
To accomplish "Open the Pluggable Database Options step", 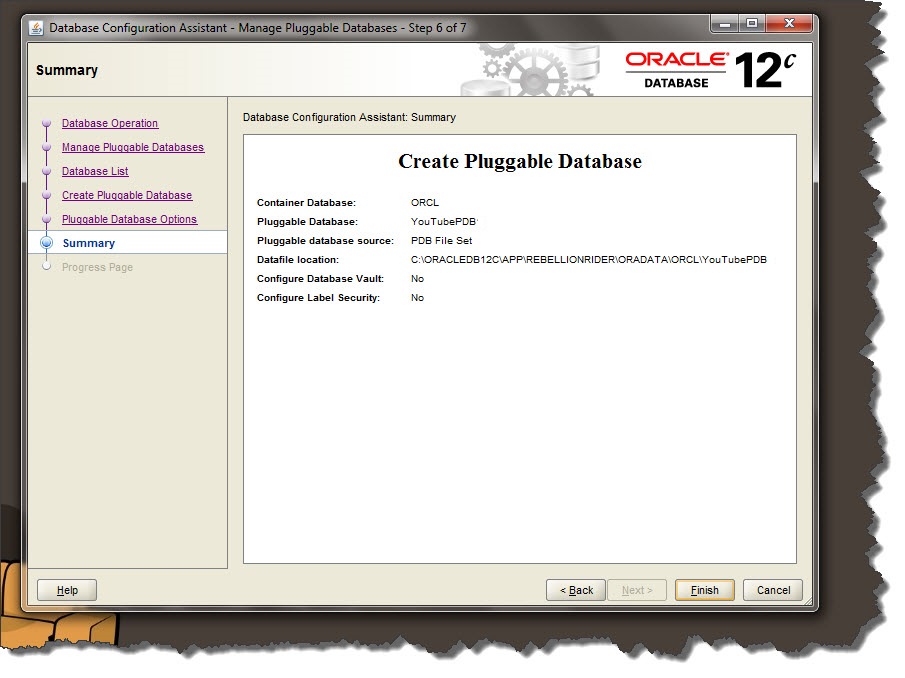I will 128,219.
